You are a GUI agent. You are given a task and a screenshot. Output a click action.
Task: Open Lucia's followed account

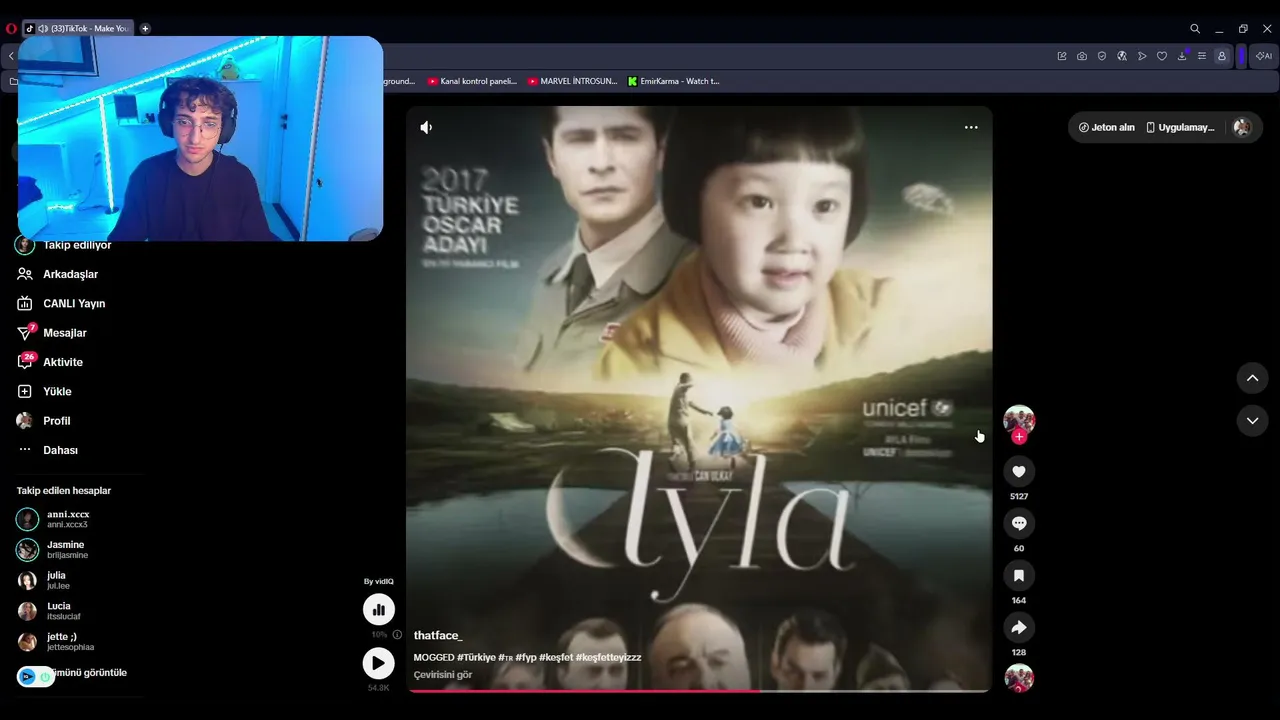tap(50, 611)
